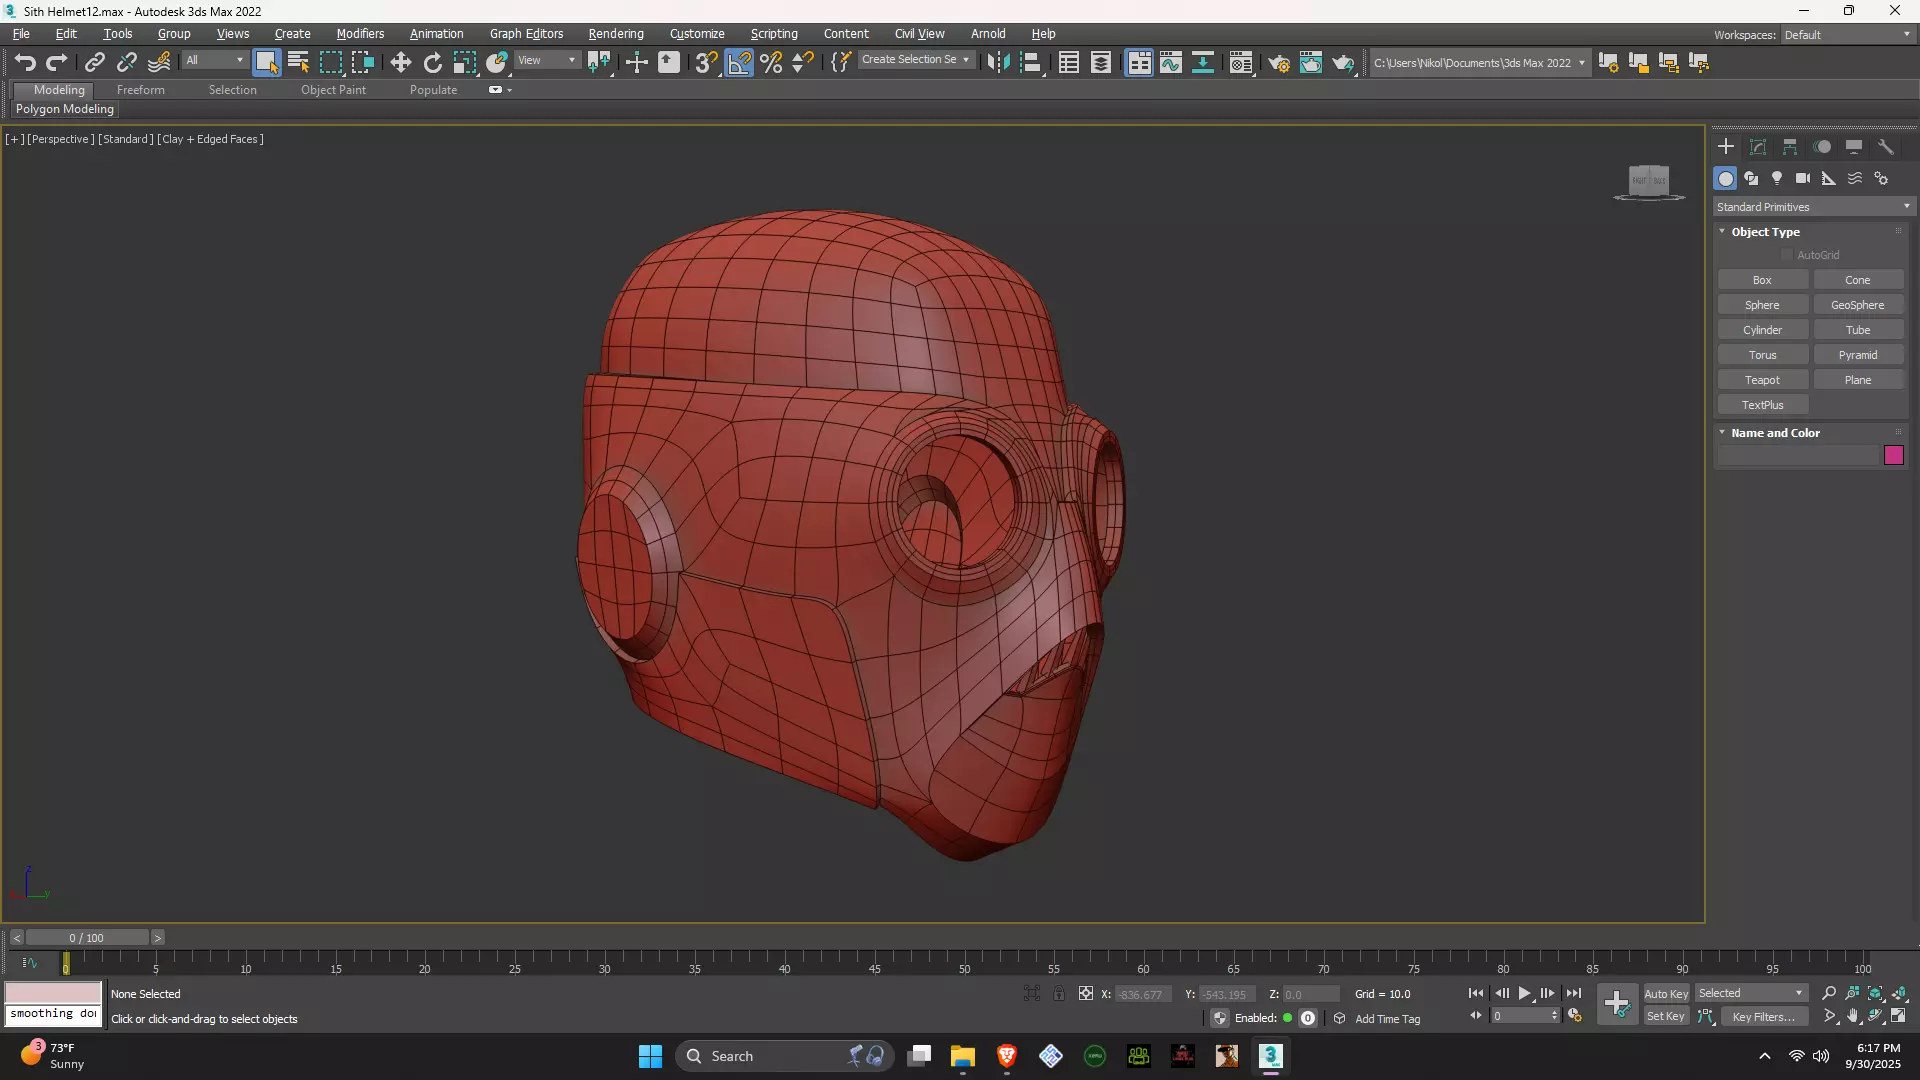Open the Curve Editor icon
This screenshot has width=1920, height=1080.
[1171, 62]
